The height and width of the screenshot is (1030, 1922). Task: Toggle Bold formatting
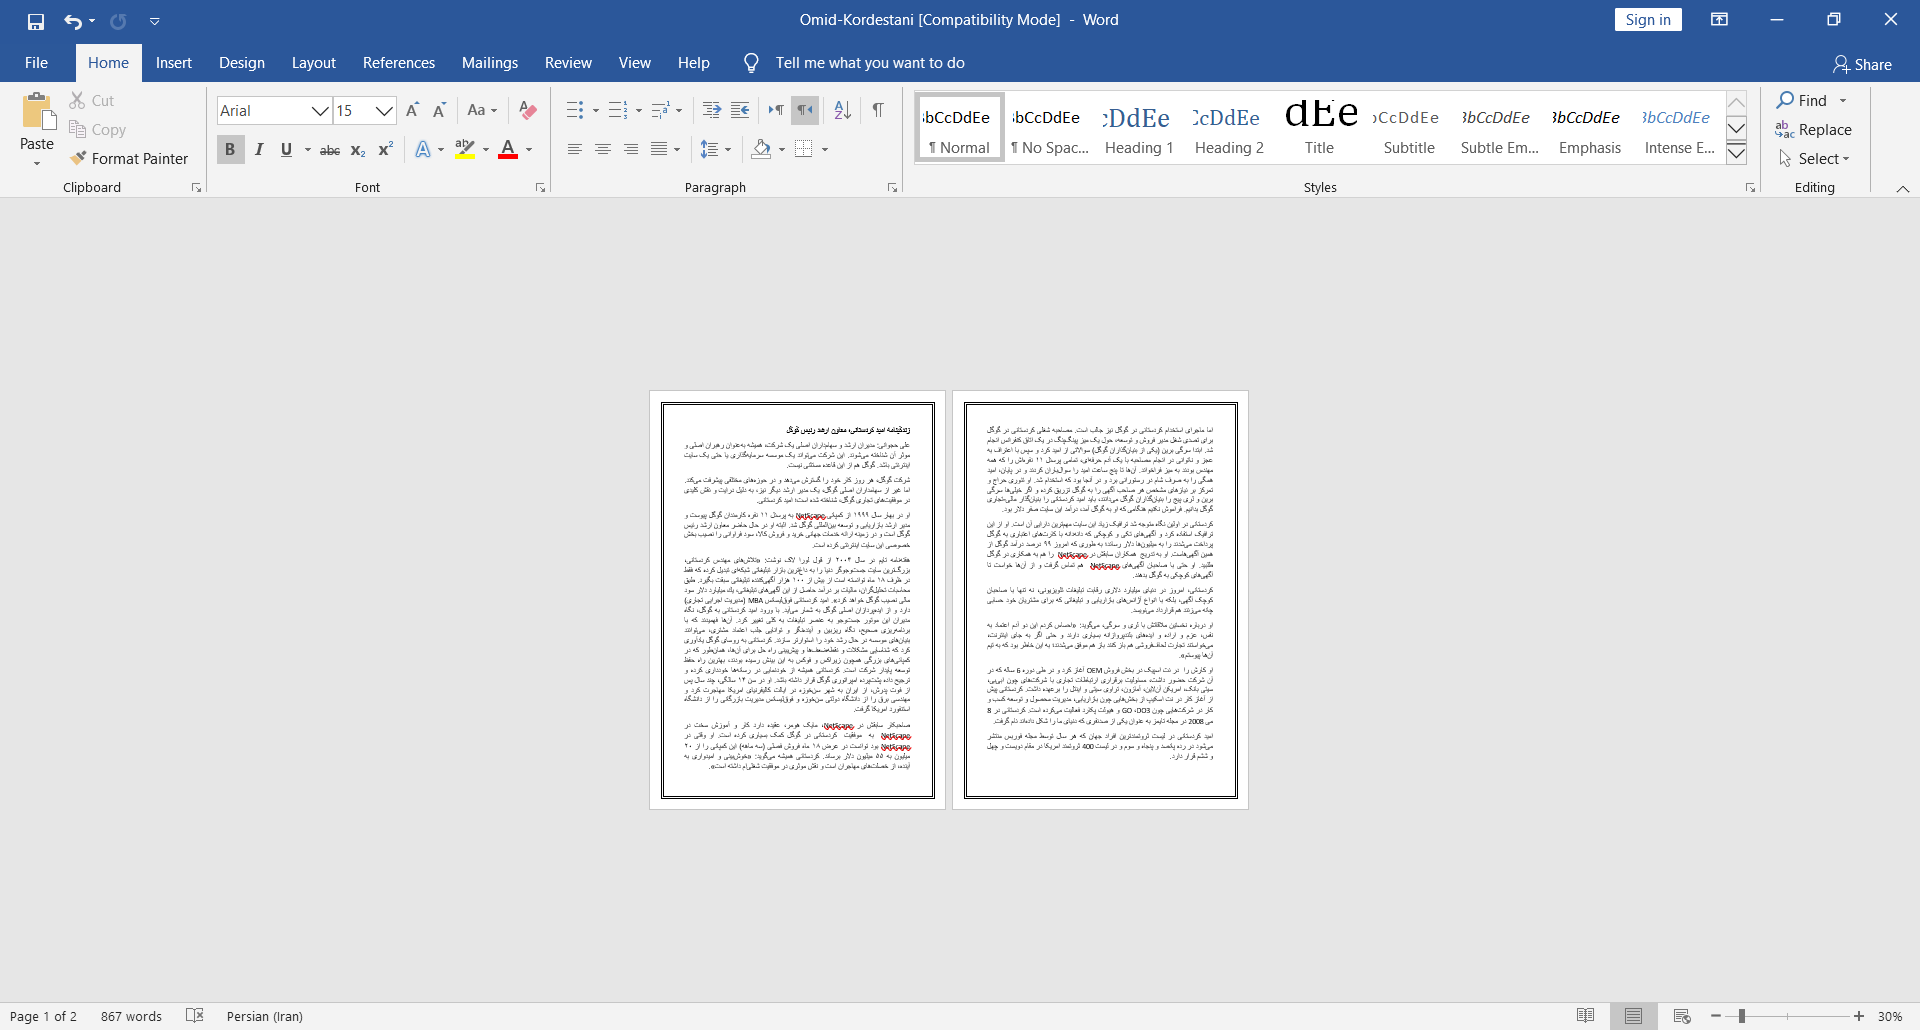pyautogui.click(x=230, y=150)
